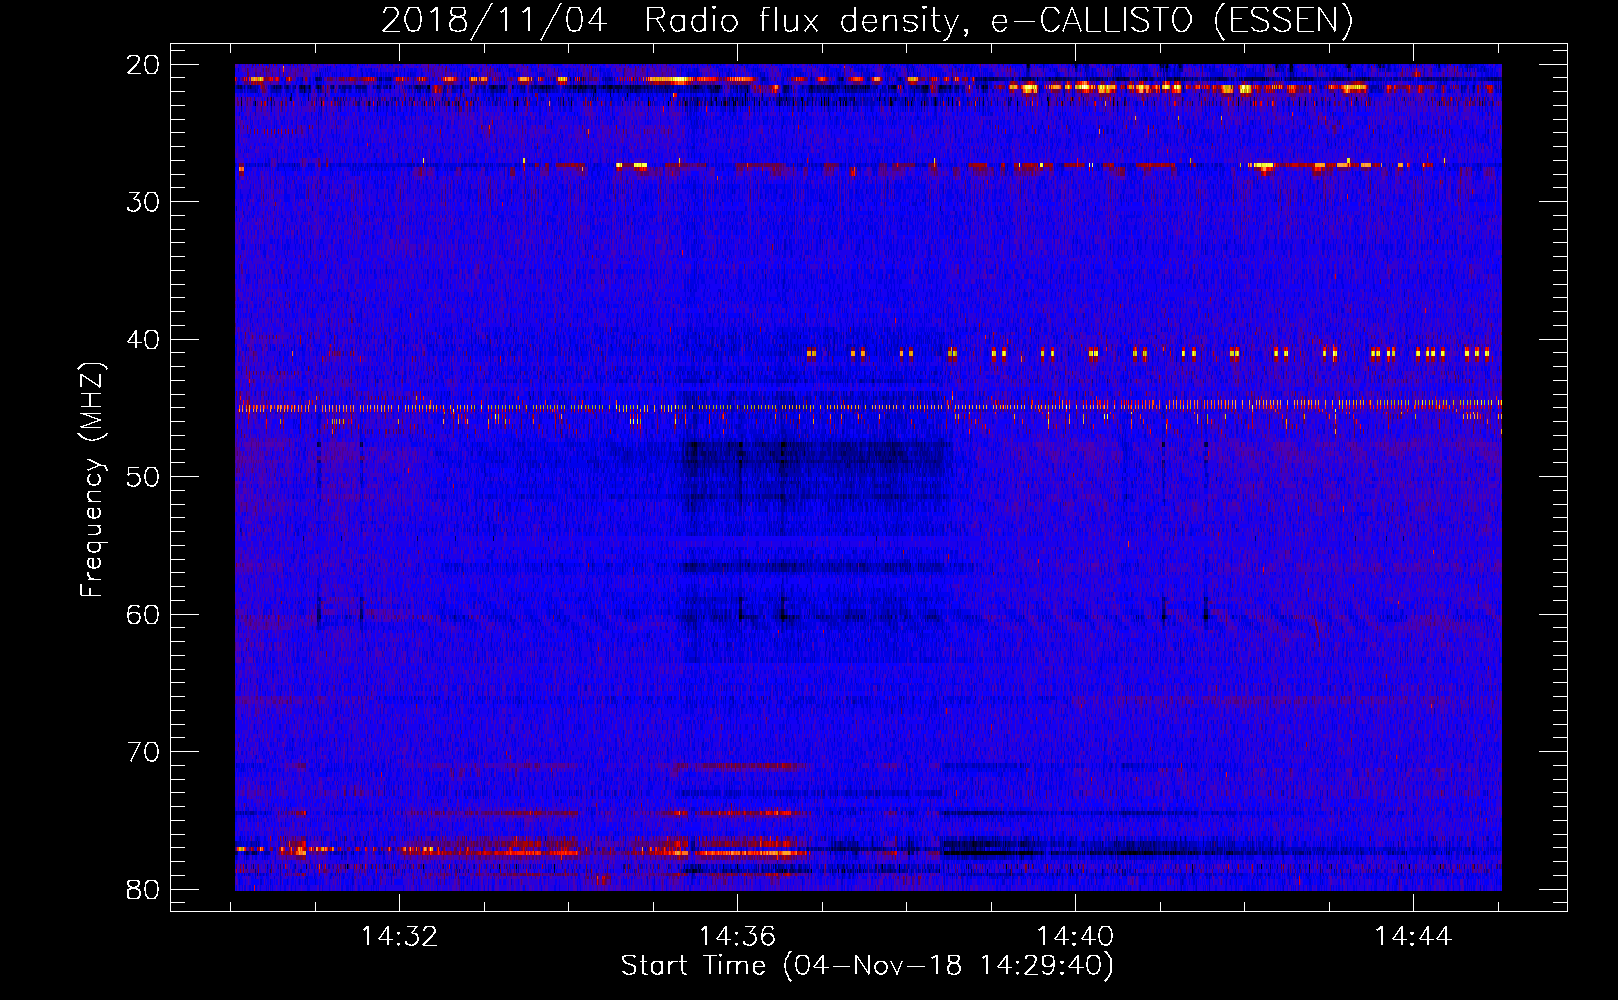The image size is (1618, 1000).
Task: Click the time tick label '14:32'
Action: click(399, 937)
